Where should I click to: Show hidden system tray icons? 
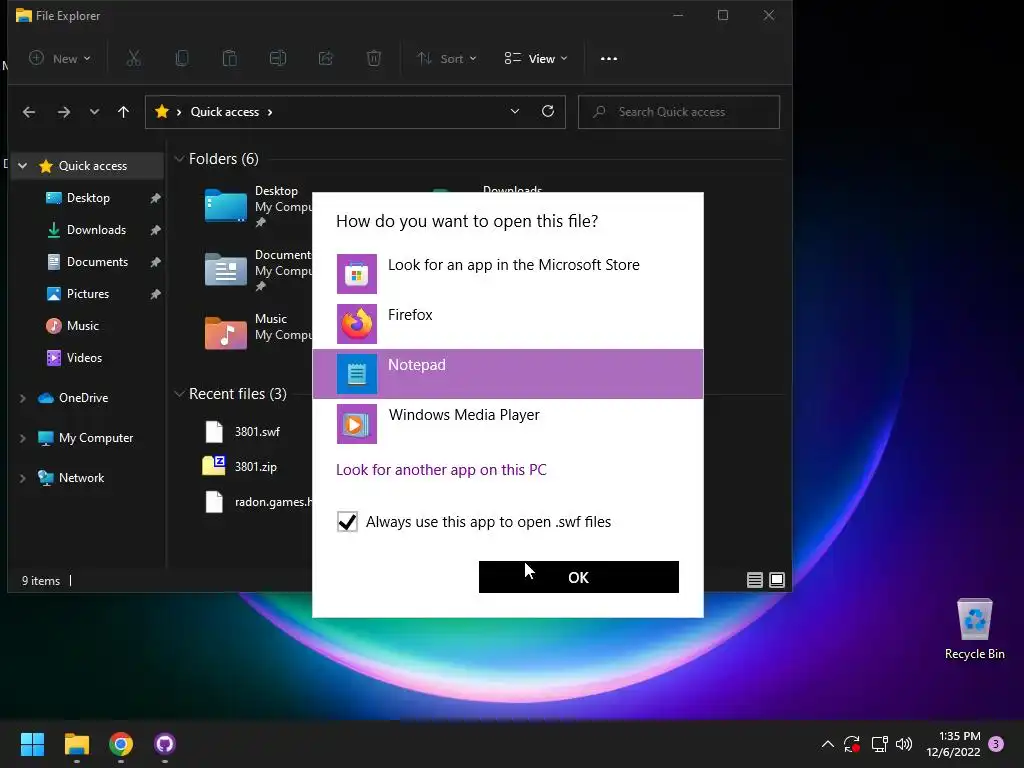pos(827,744)
